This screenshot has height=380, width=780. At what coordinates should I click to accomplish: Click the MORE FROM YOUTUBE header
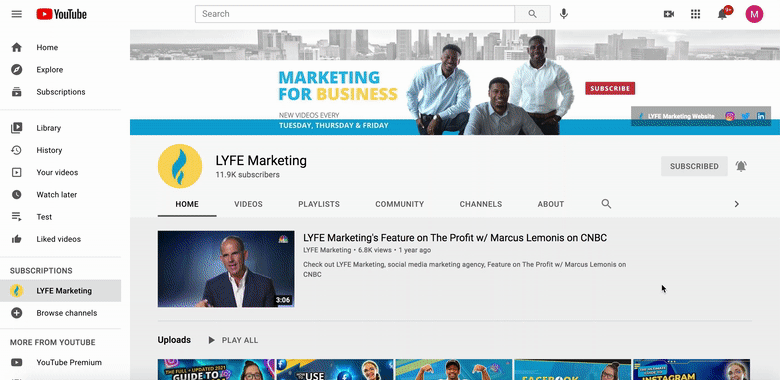click(53, 342)
